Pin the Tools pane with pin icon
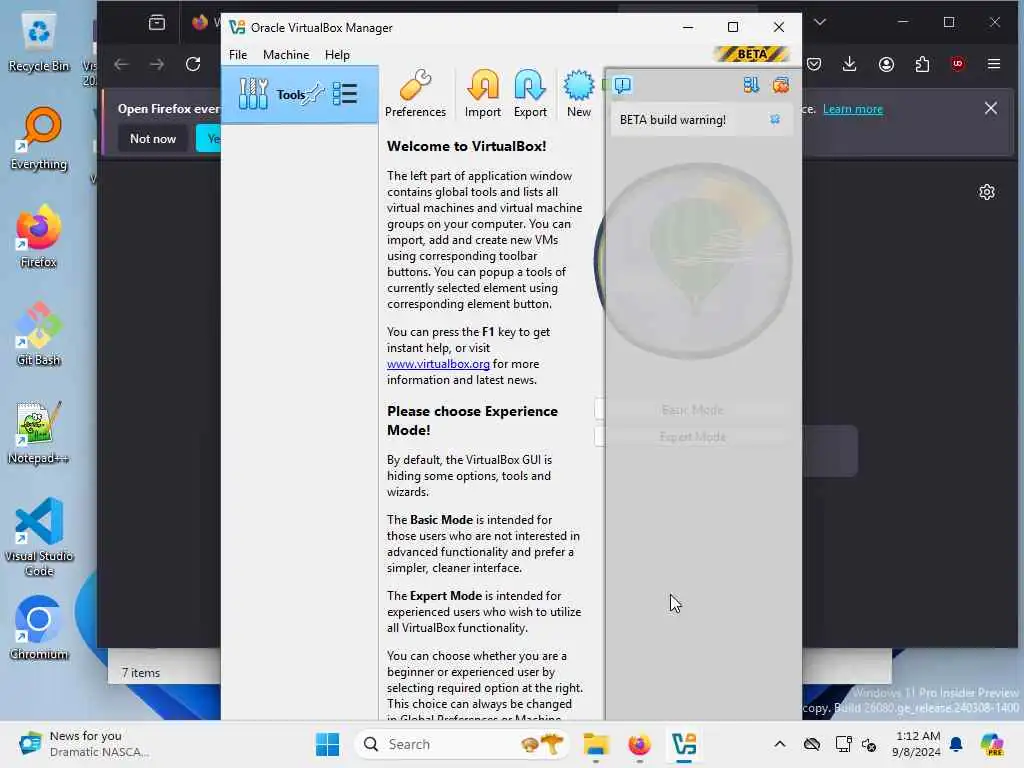The width and height of the screenshot is (1024, 768). tap(315, 93)
